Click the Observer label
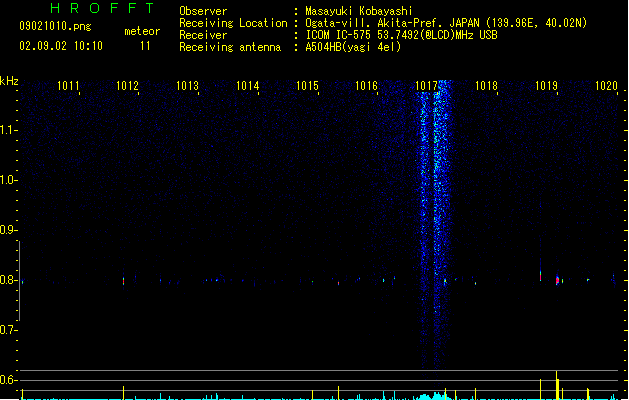Viewport: 629px width, 400px height. pos(203,11)
